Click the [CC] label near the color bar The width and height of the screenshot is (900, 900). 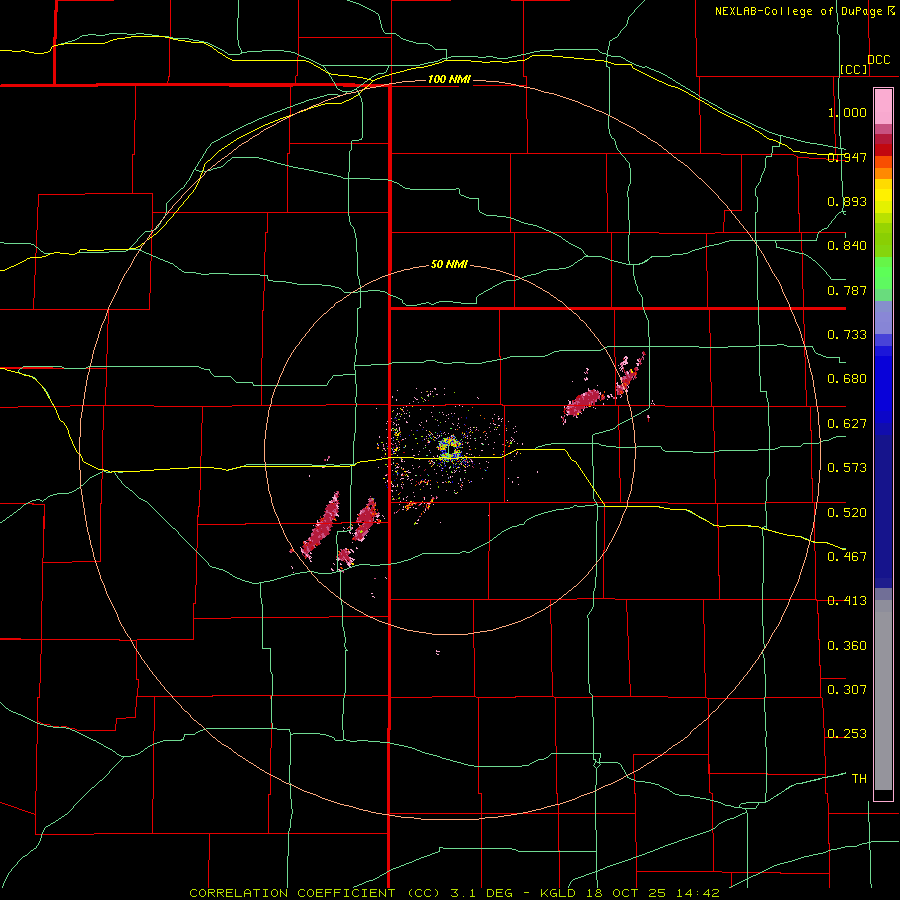coord(854,69)
